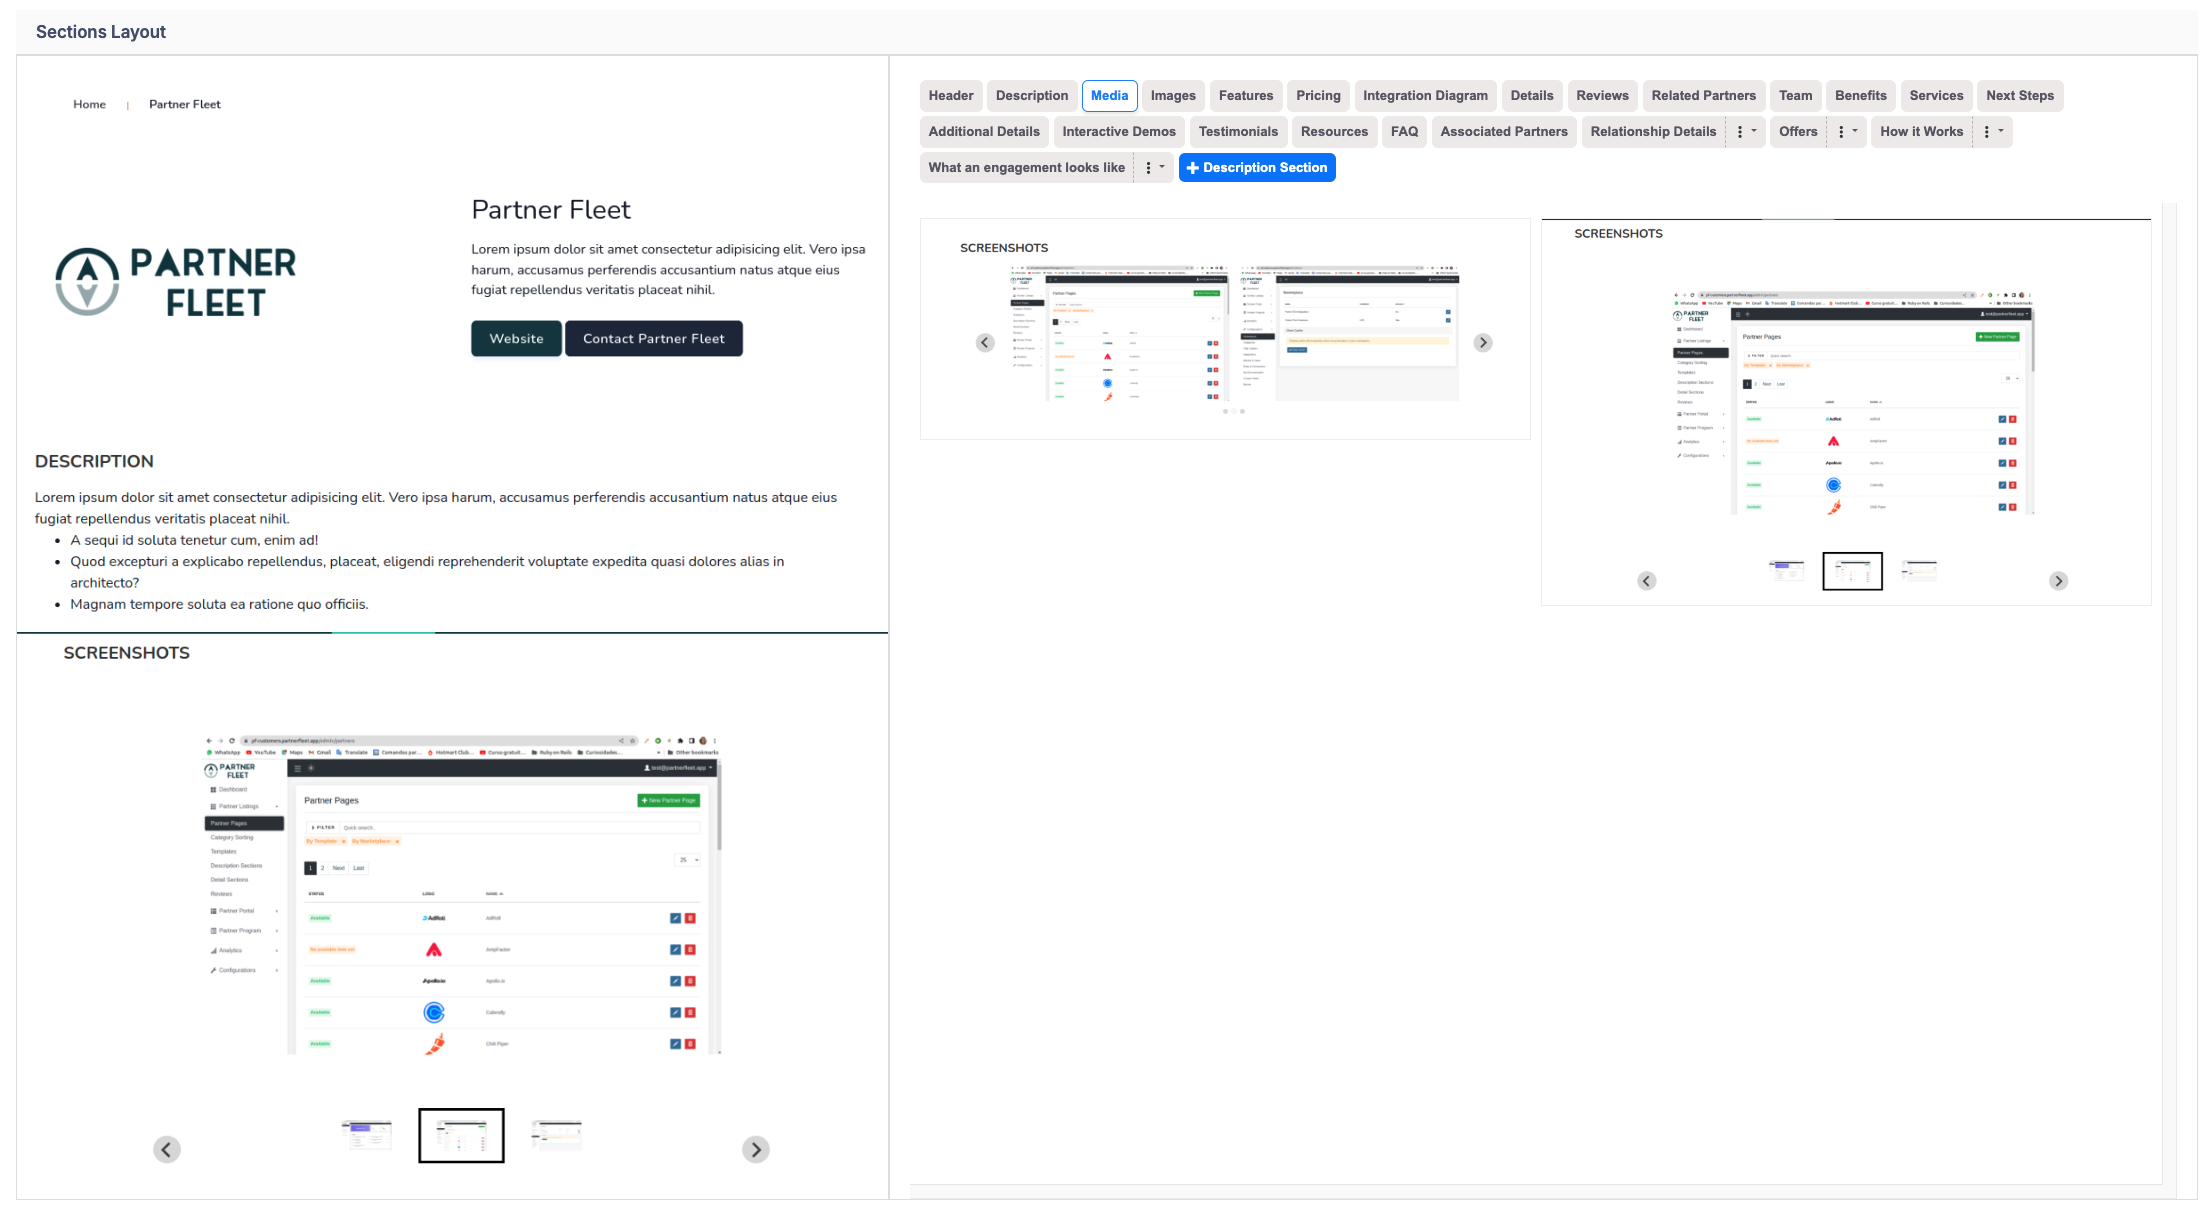Viewport: 2200px width, 1223px height.
Task: Open the FAQ tab
Action: [x=1404, y=132]
